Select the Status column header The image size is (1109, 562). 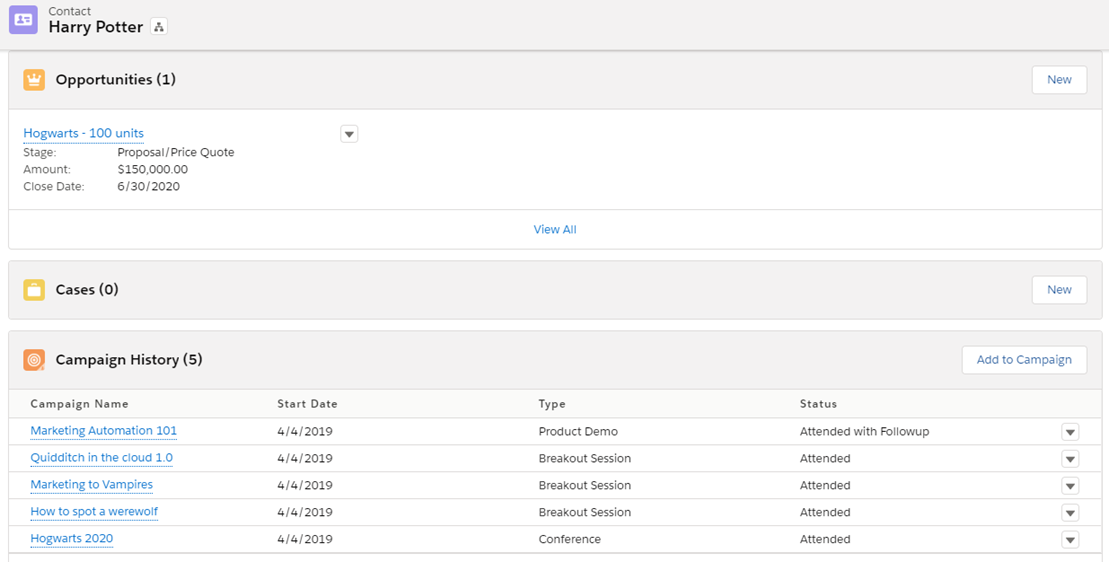click(x=818, y=404)
